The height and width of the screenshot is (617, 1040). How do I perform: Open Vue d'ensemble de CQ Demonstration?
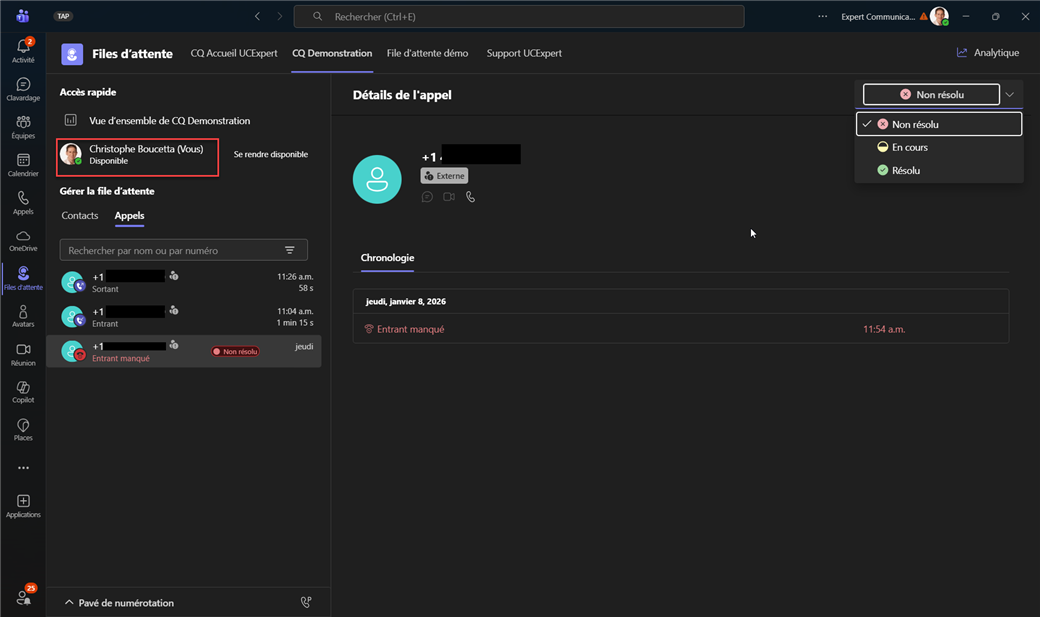click(169, 121)
